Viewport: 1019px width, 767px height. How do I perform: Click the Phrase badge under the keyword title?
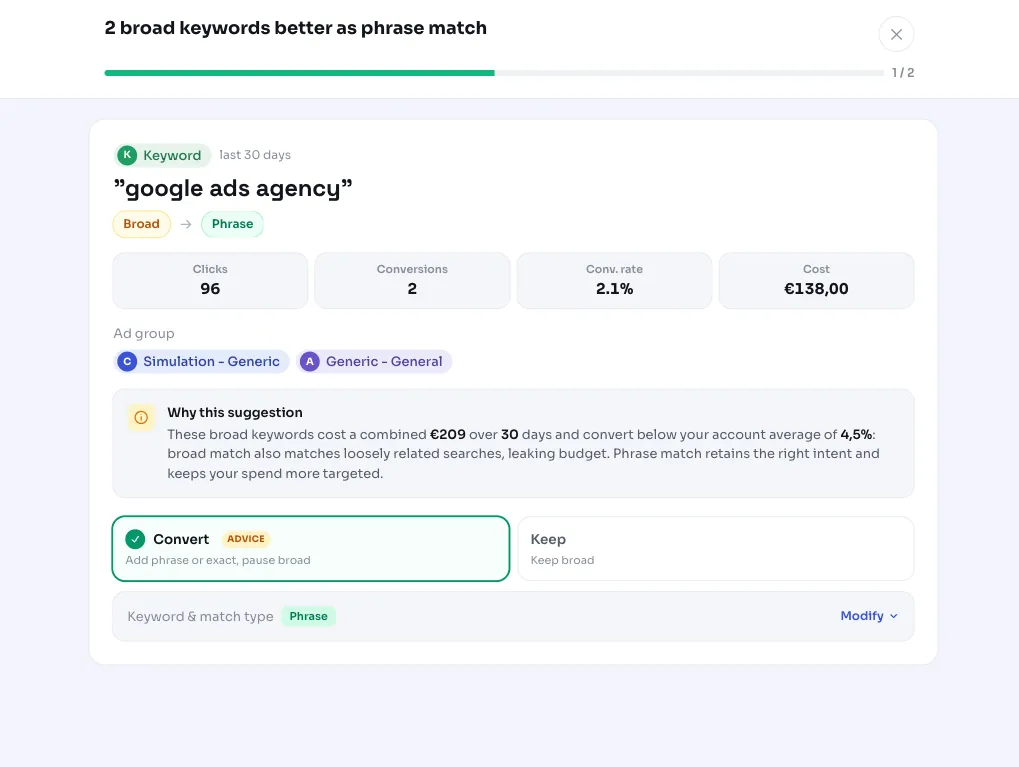click(232, 224)
